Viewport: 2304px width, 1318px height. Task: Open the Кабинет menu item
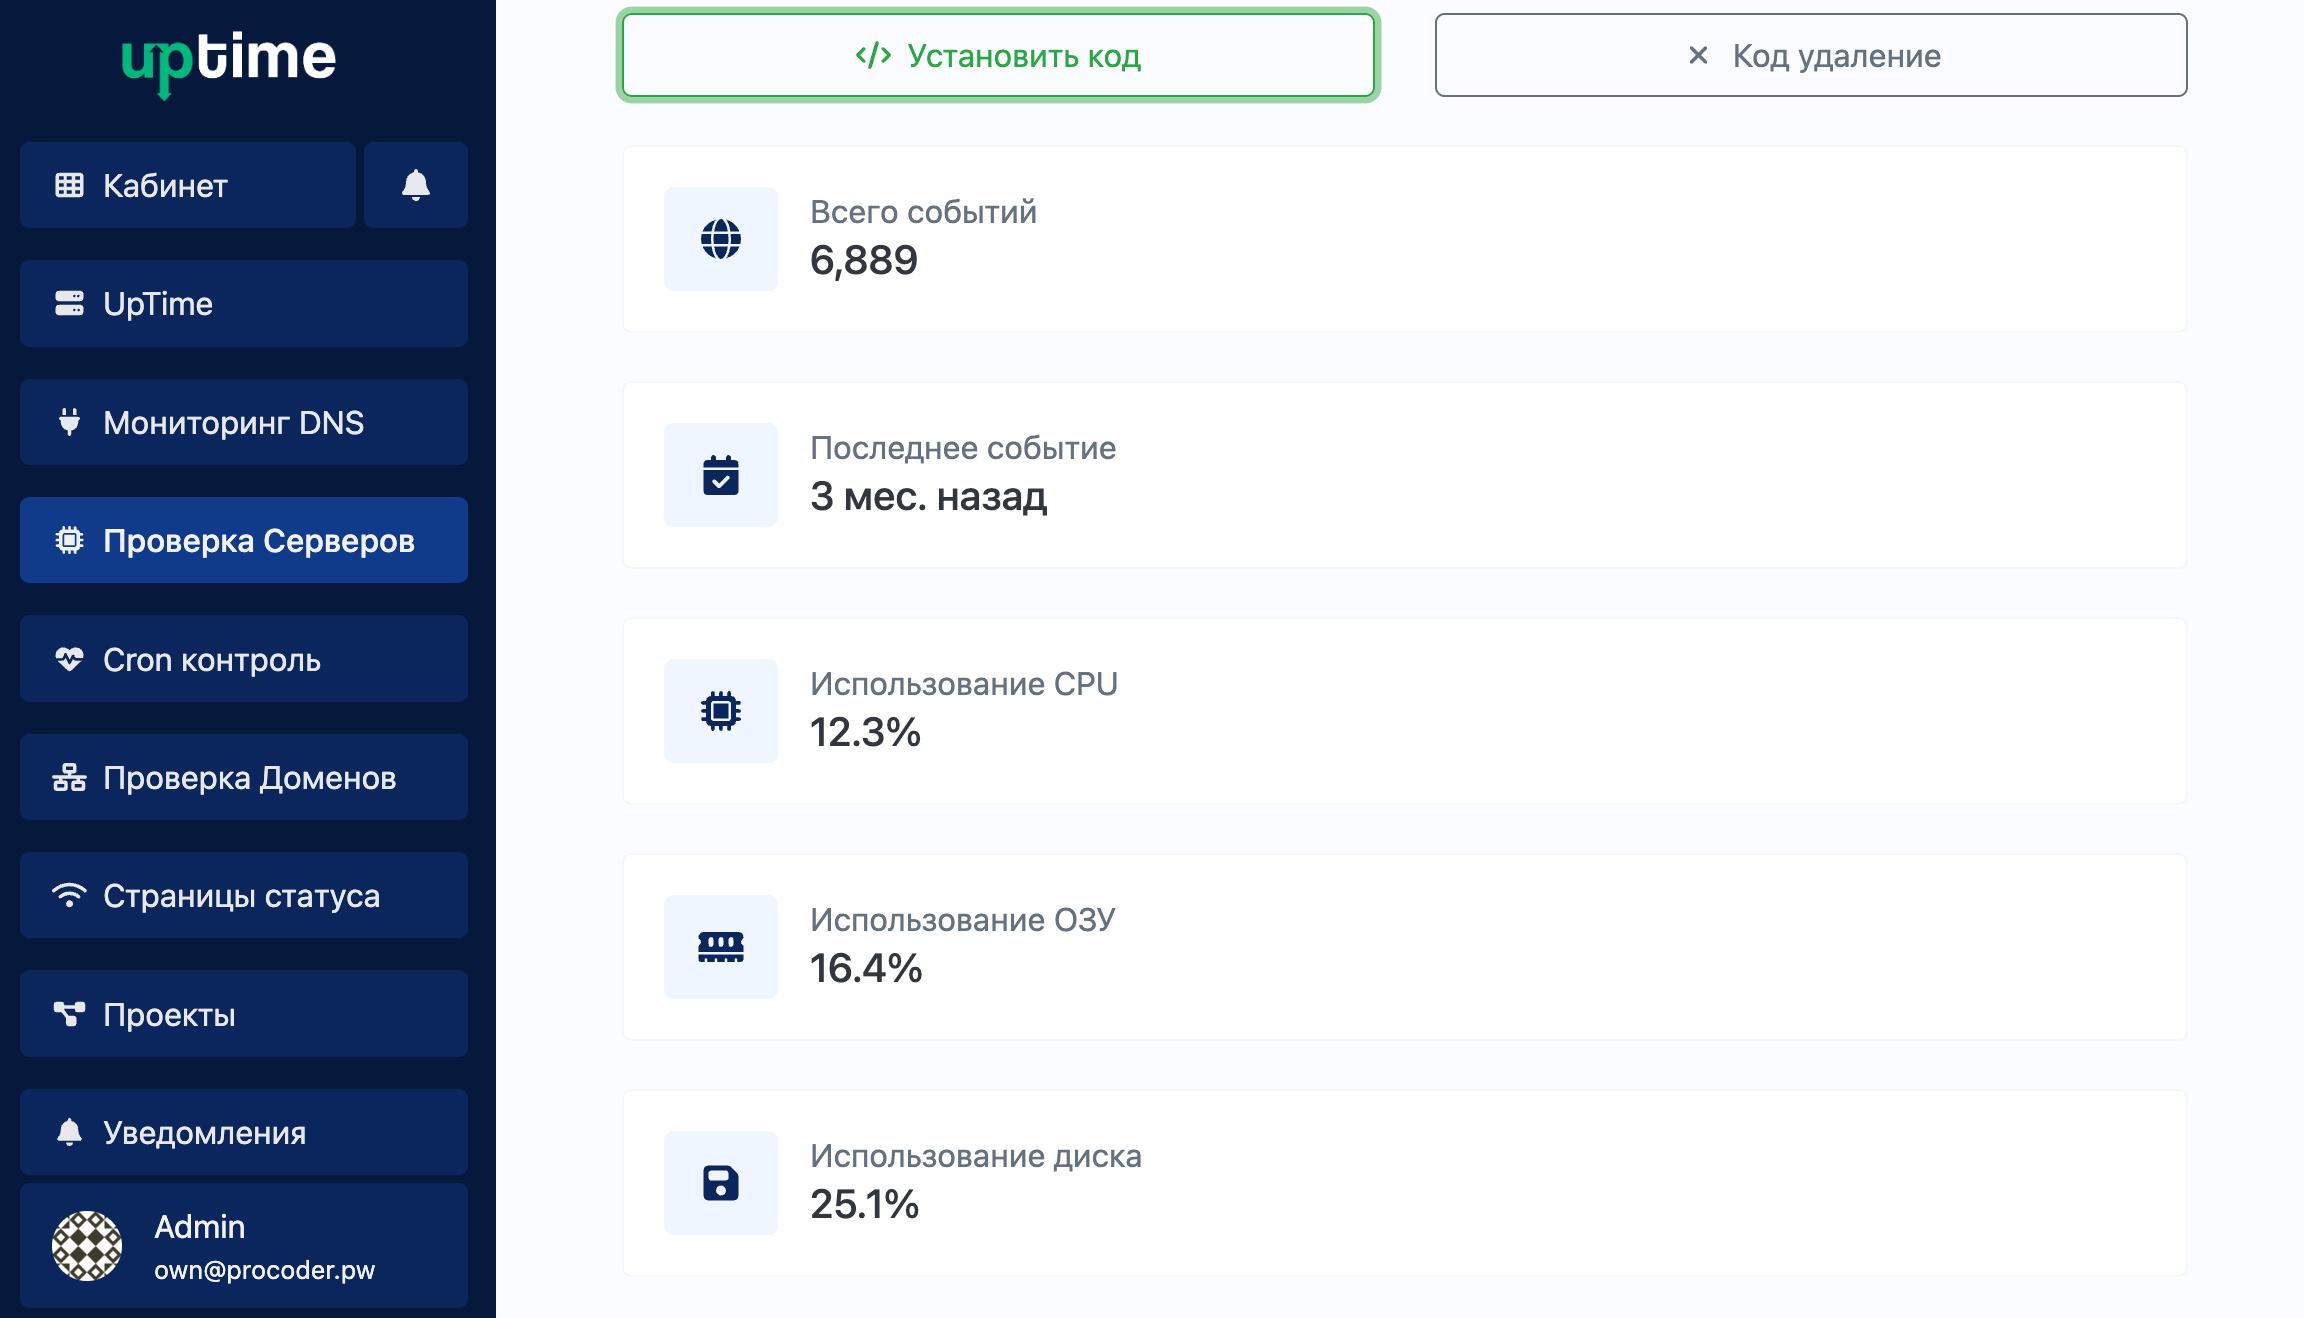click(188, 185)
